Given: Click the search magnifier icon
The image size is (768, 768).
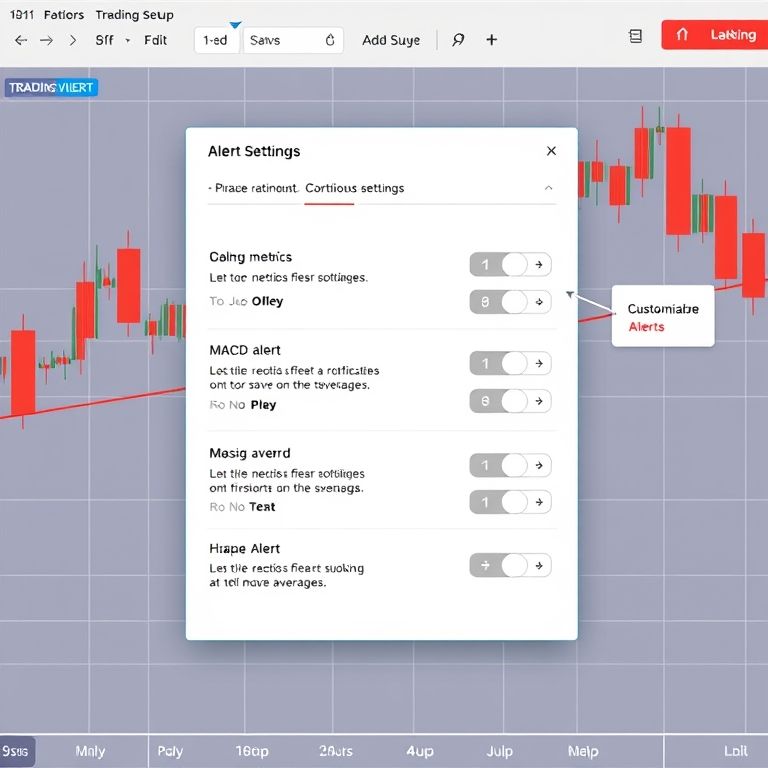Looking at the screenshot, I should pos(458,41).
